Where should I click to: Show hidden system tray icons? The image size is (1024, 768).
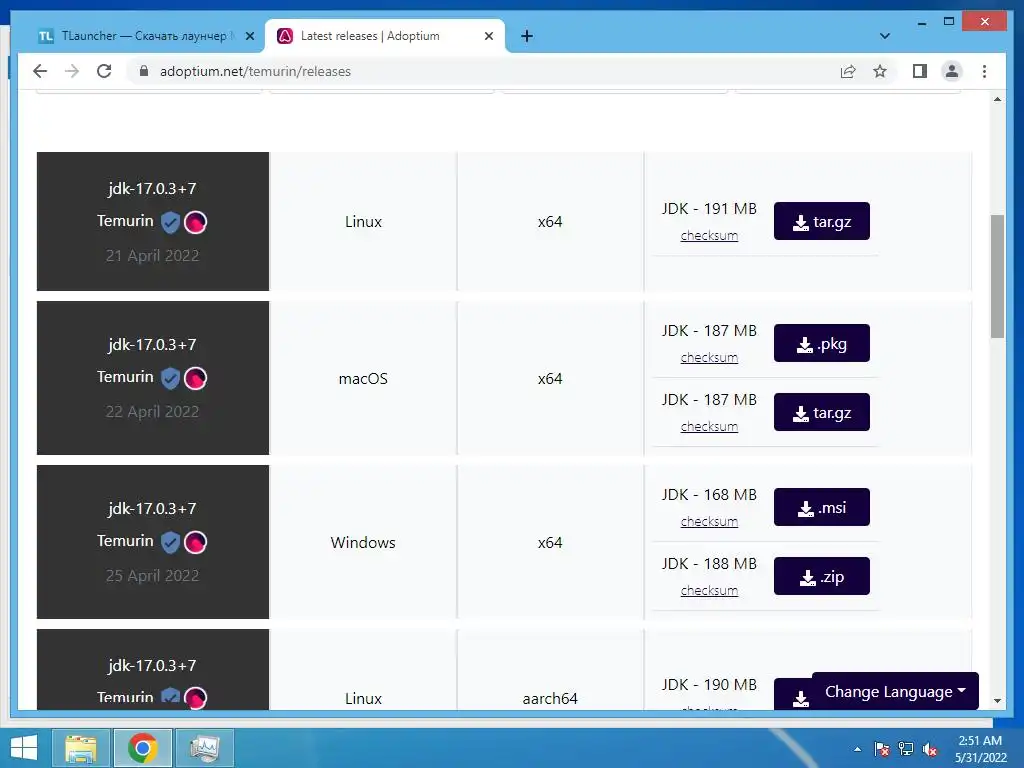tap(857, 749)
